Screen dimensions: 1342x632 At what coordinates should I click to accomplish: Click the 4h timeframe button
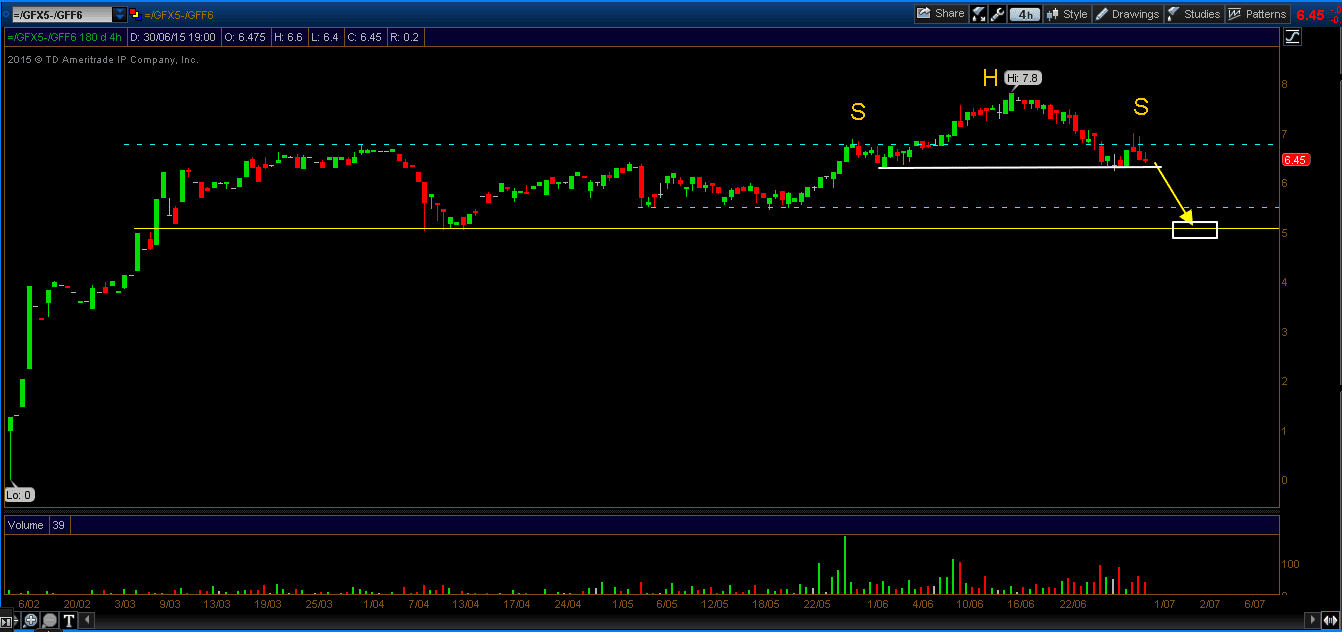1024,14
